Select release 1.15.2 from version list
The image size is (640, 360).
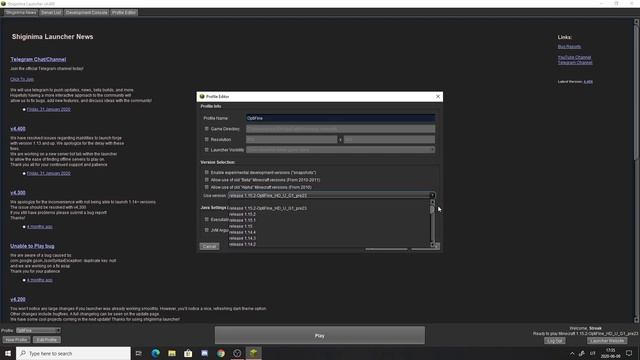coord(329,214)
